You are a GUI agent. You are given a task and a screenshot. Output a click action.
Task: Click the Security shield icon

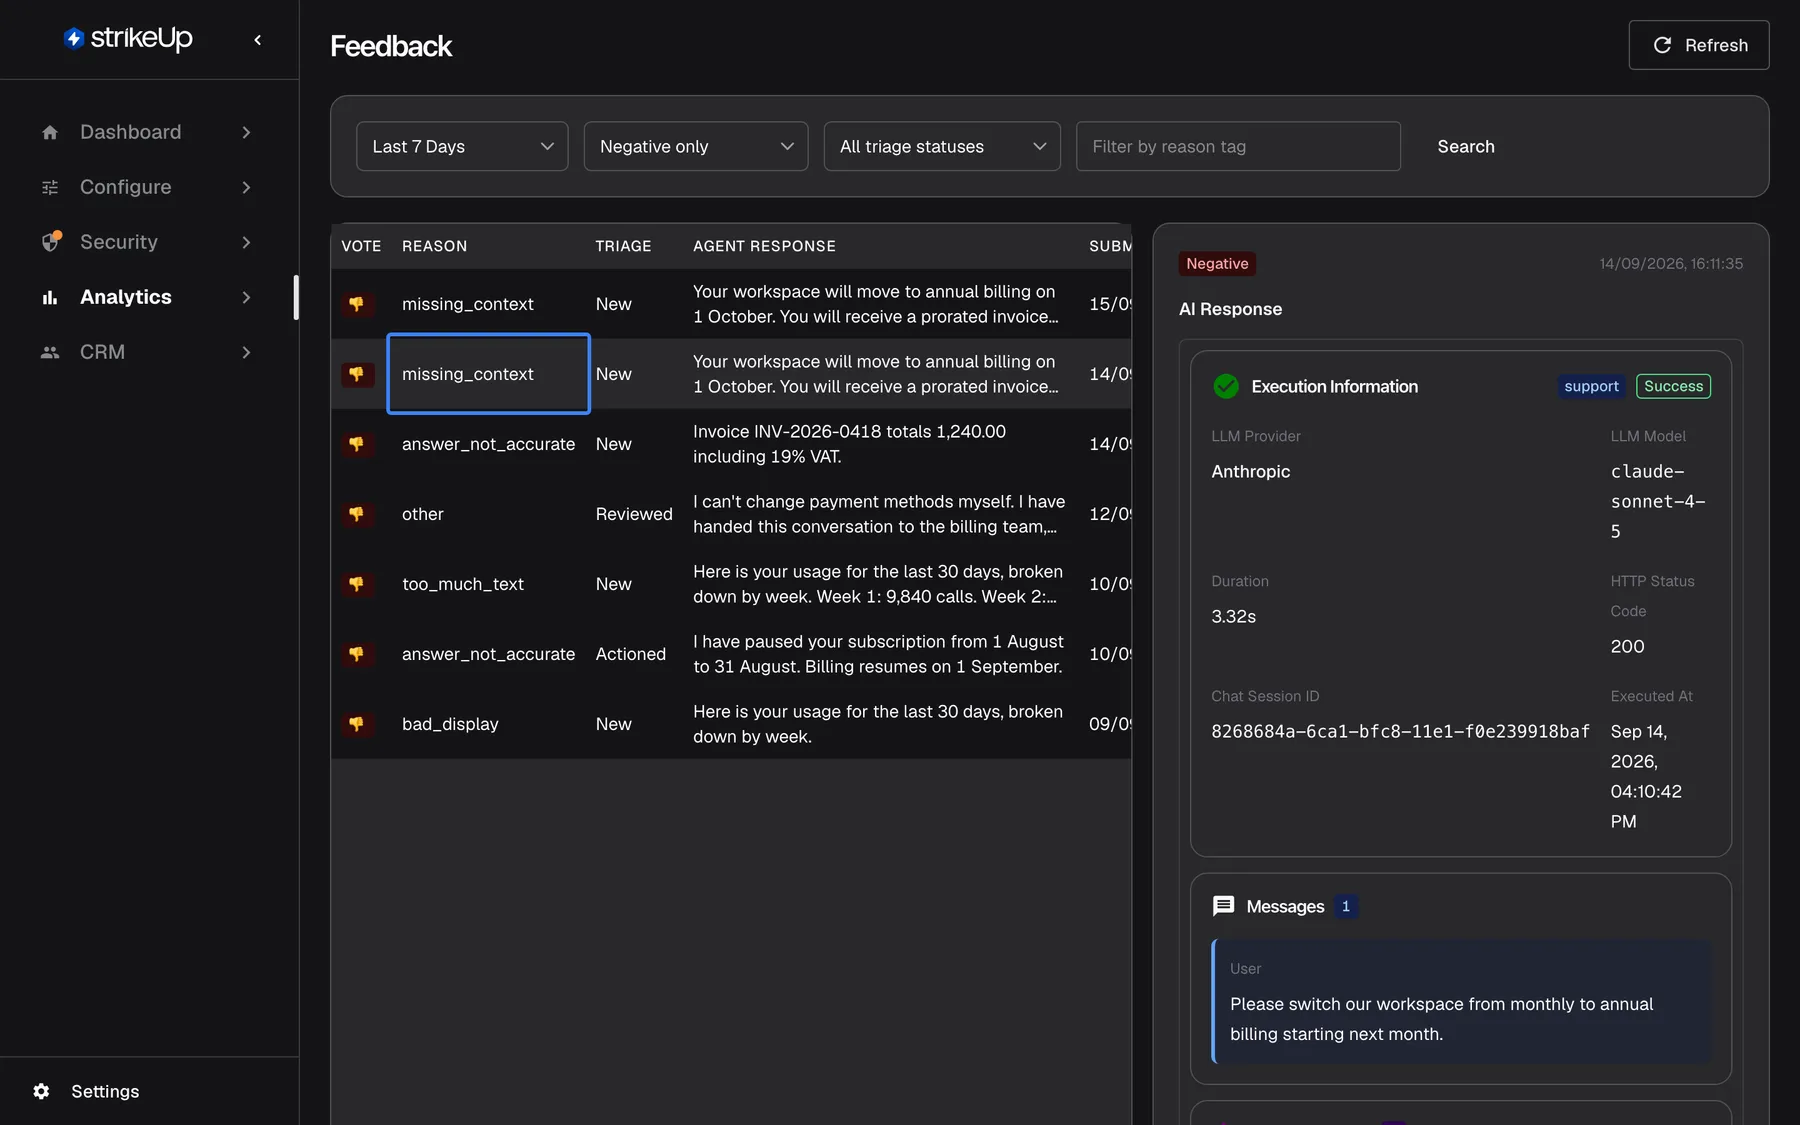tap(51, 242)
